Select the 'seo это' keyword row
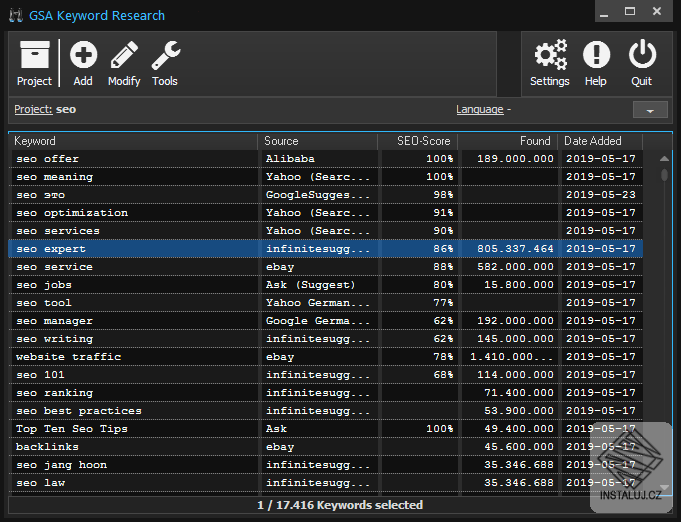This screenshot has height=522, width=681. [326, 195]
